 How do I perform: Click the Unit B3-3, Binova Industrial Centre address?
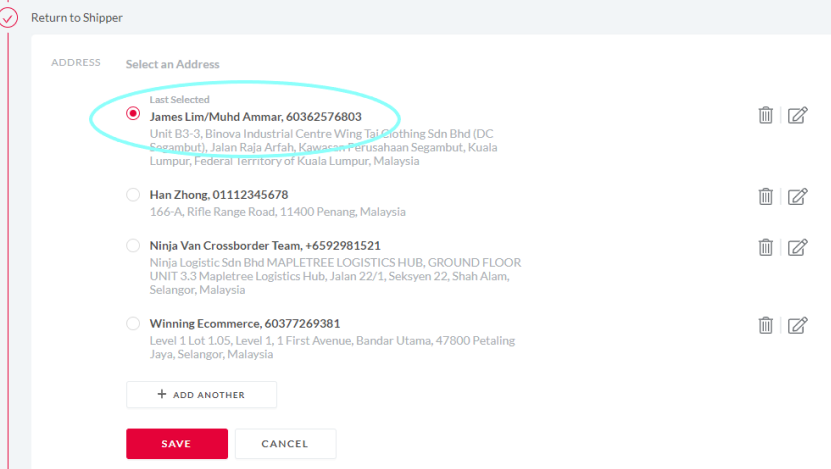pos(323,147)
